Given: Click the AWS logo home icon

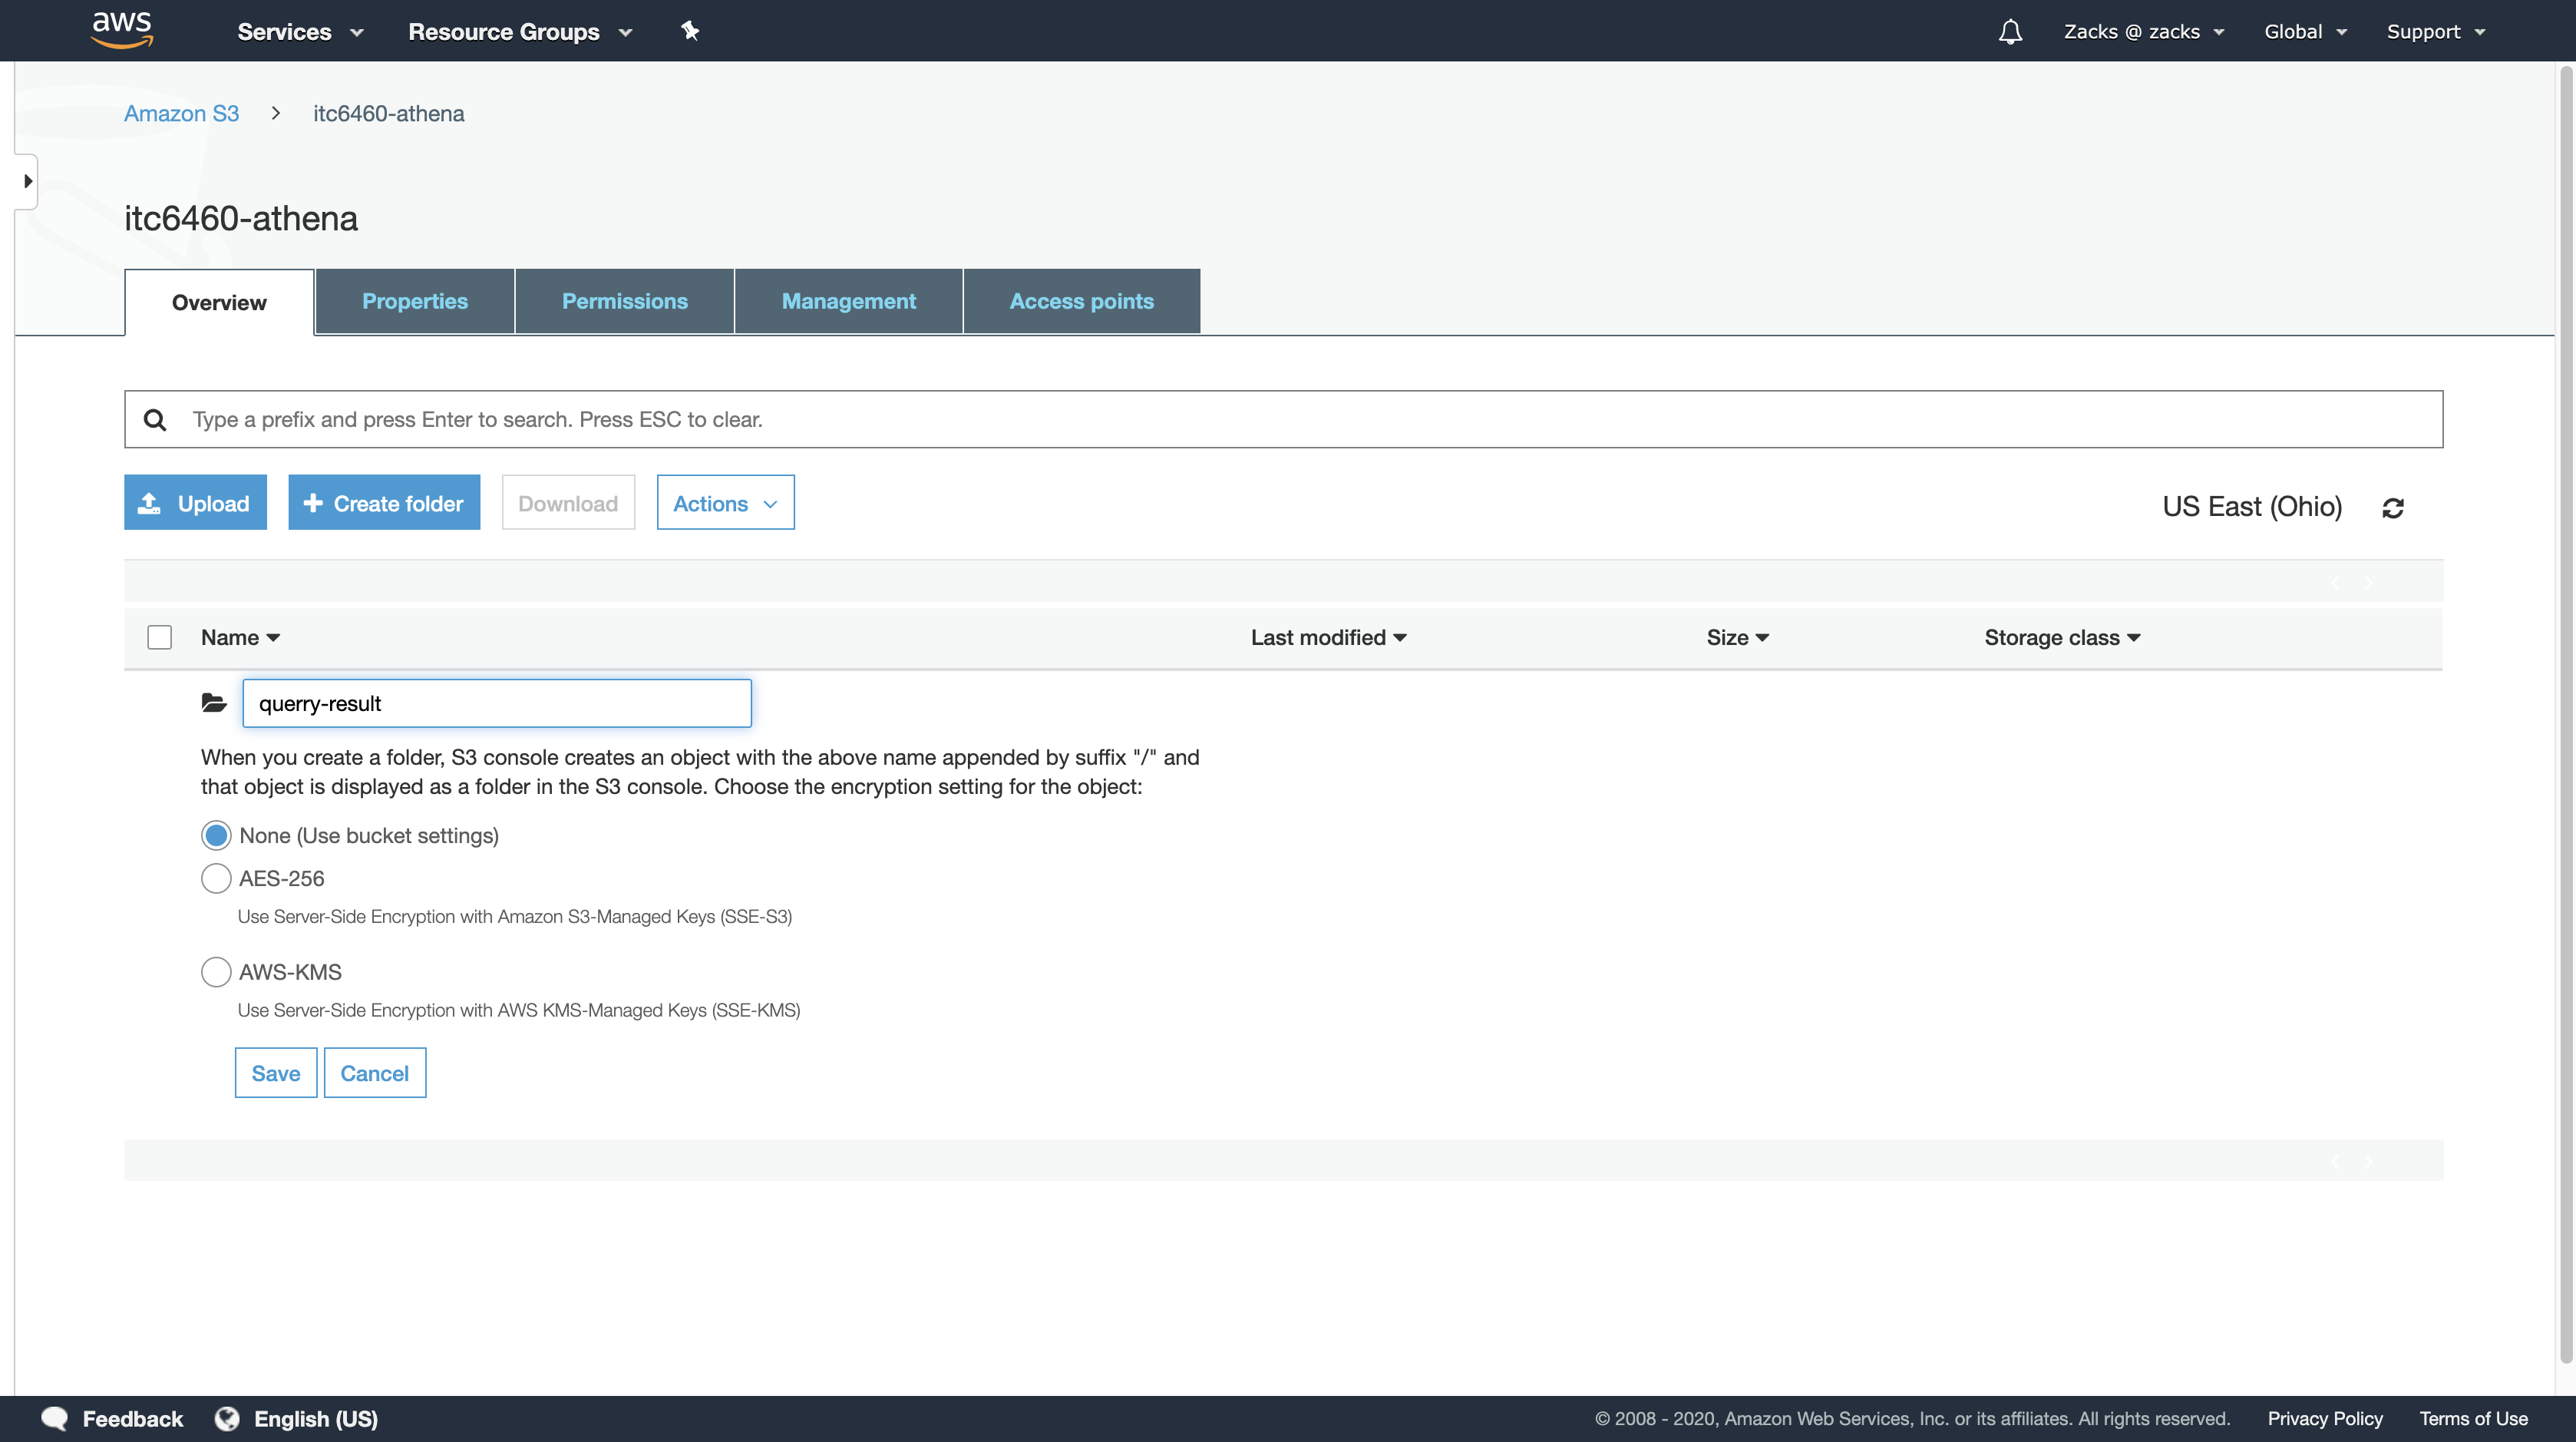Looking at the screenshot, I should [x=121, y=30].
